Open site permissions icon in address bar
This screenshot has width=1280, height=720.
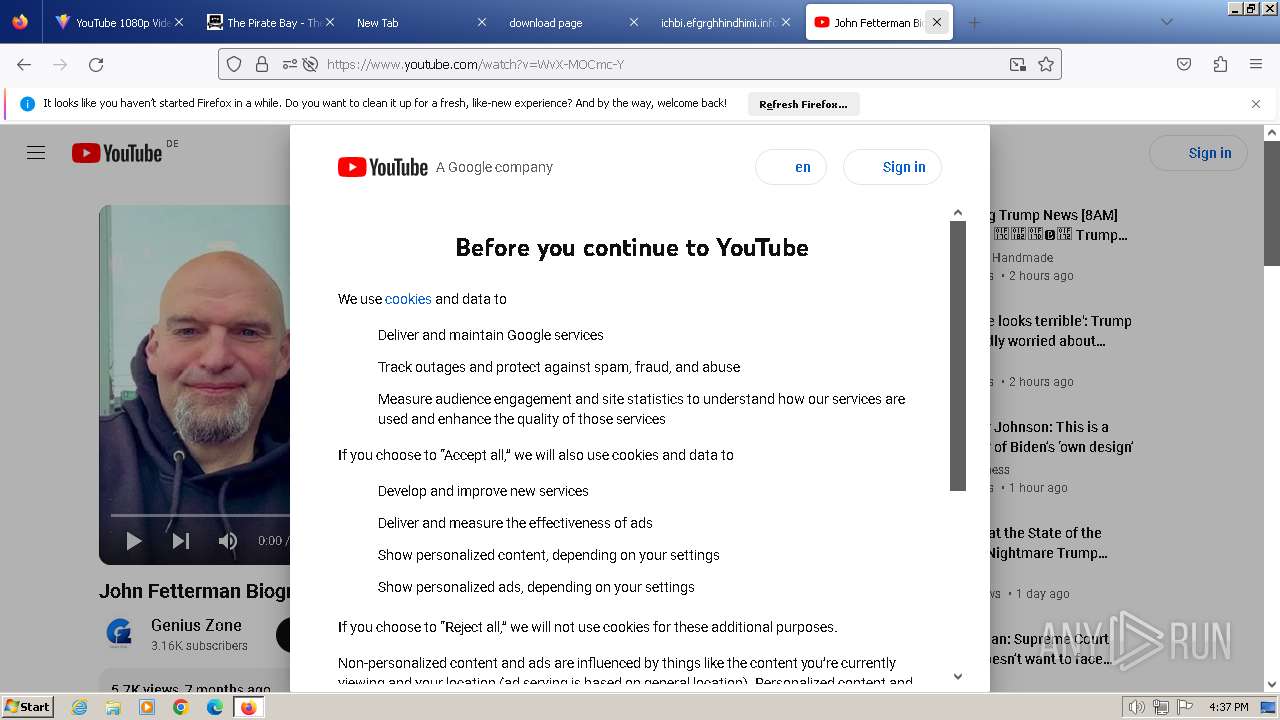(290, 64)
